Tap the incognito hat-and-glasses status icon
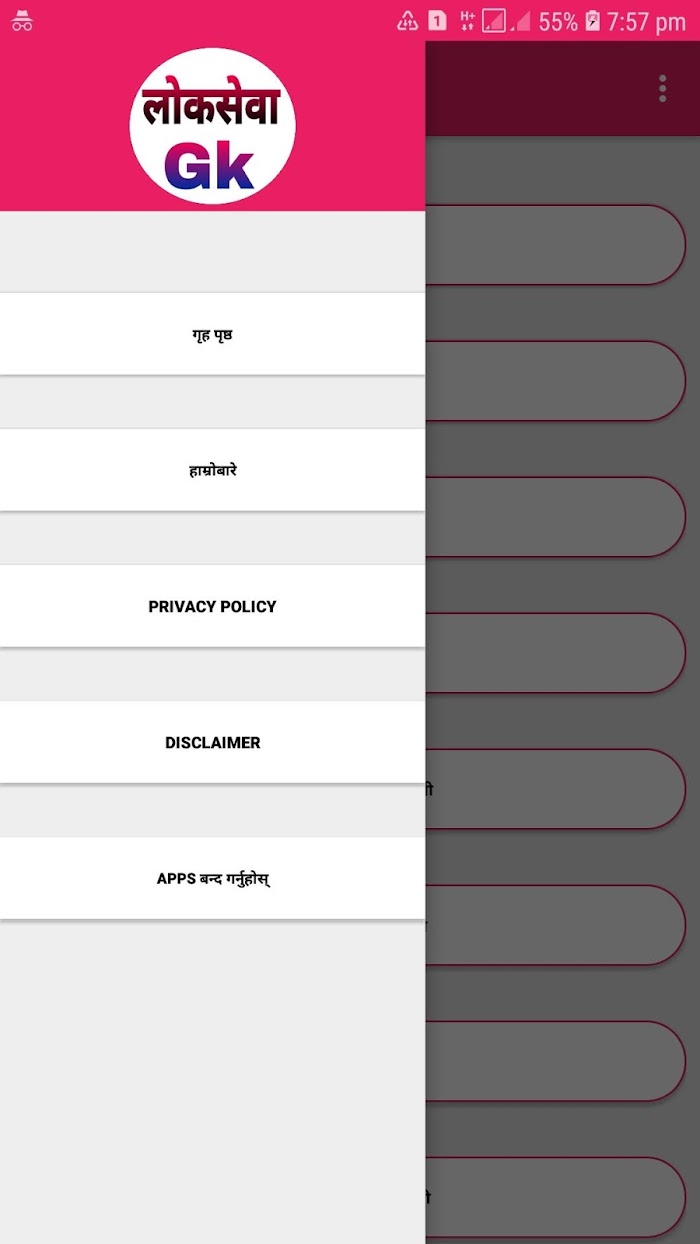The width and height of the screenshot is (700, 1244). click(x=22, y=21)
